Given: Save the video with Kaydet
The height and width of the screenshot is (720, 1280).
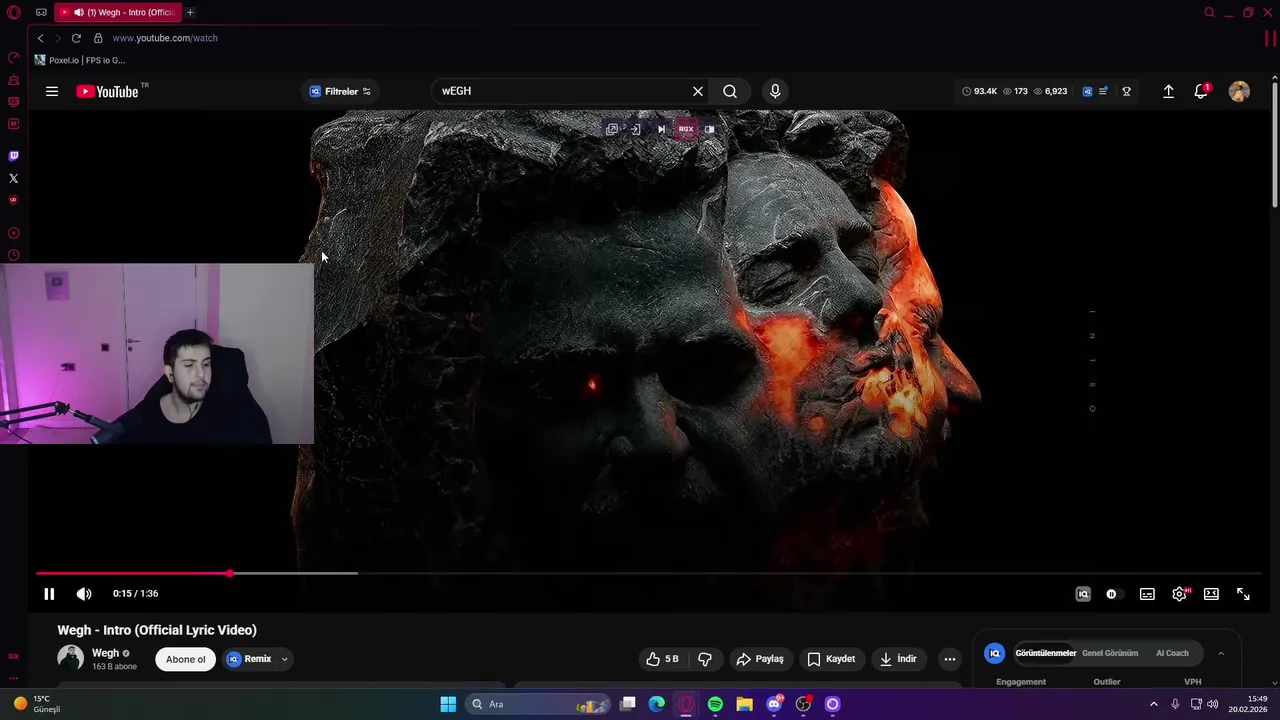Looking at the screenshot, I should click(x=832, y=659).
